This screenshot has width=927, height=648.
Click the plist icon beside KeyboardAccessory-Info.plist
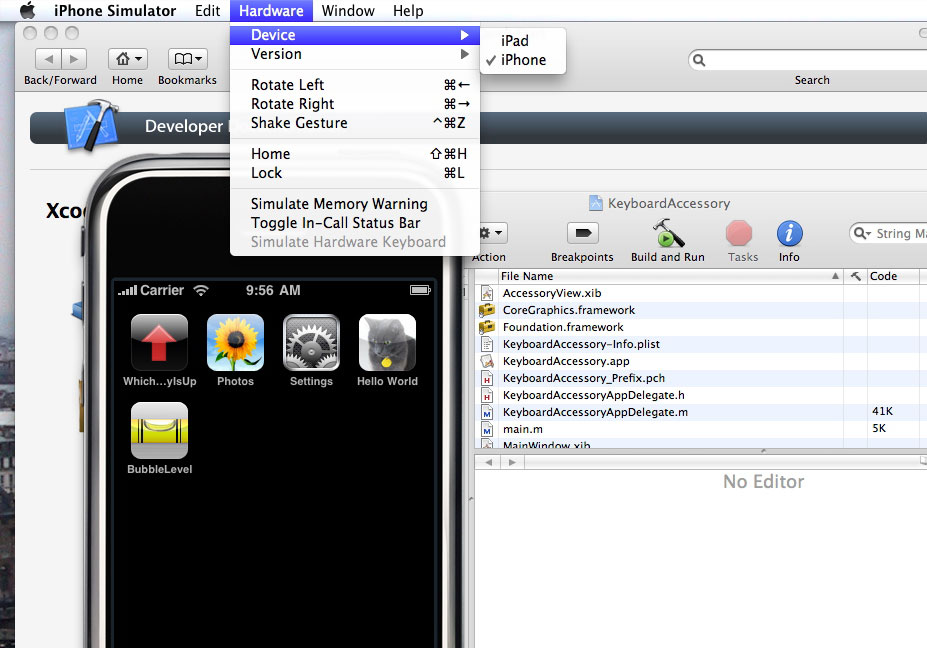click(487, 344)
